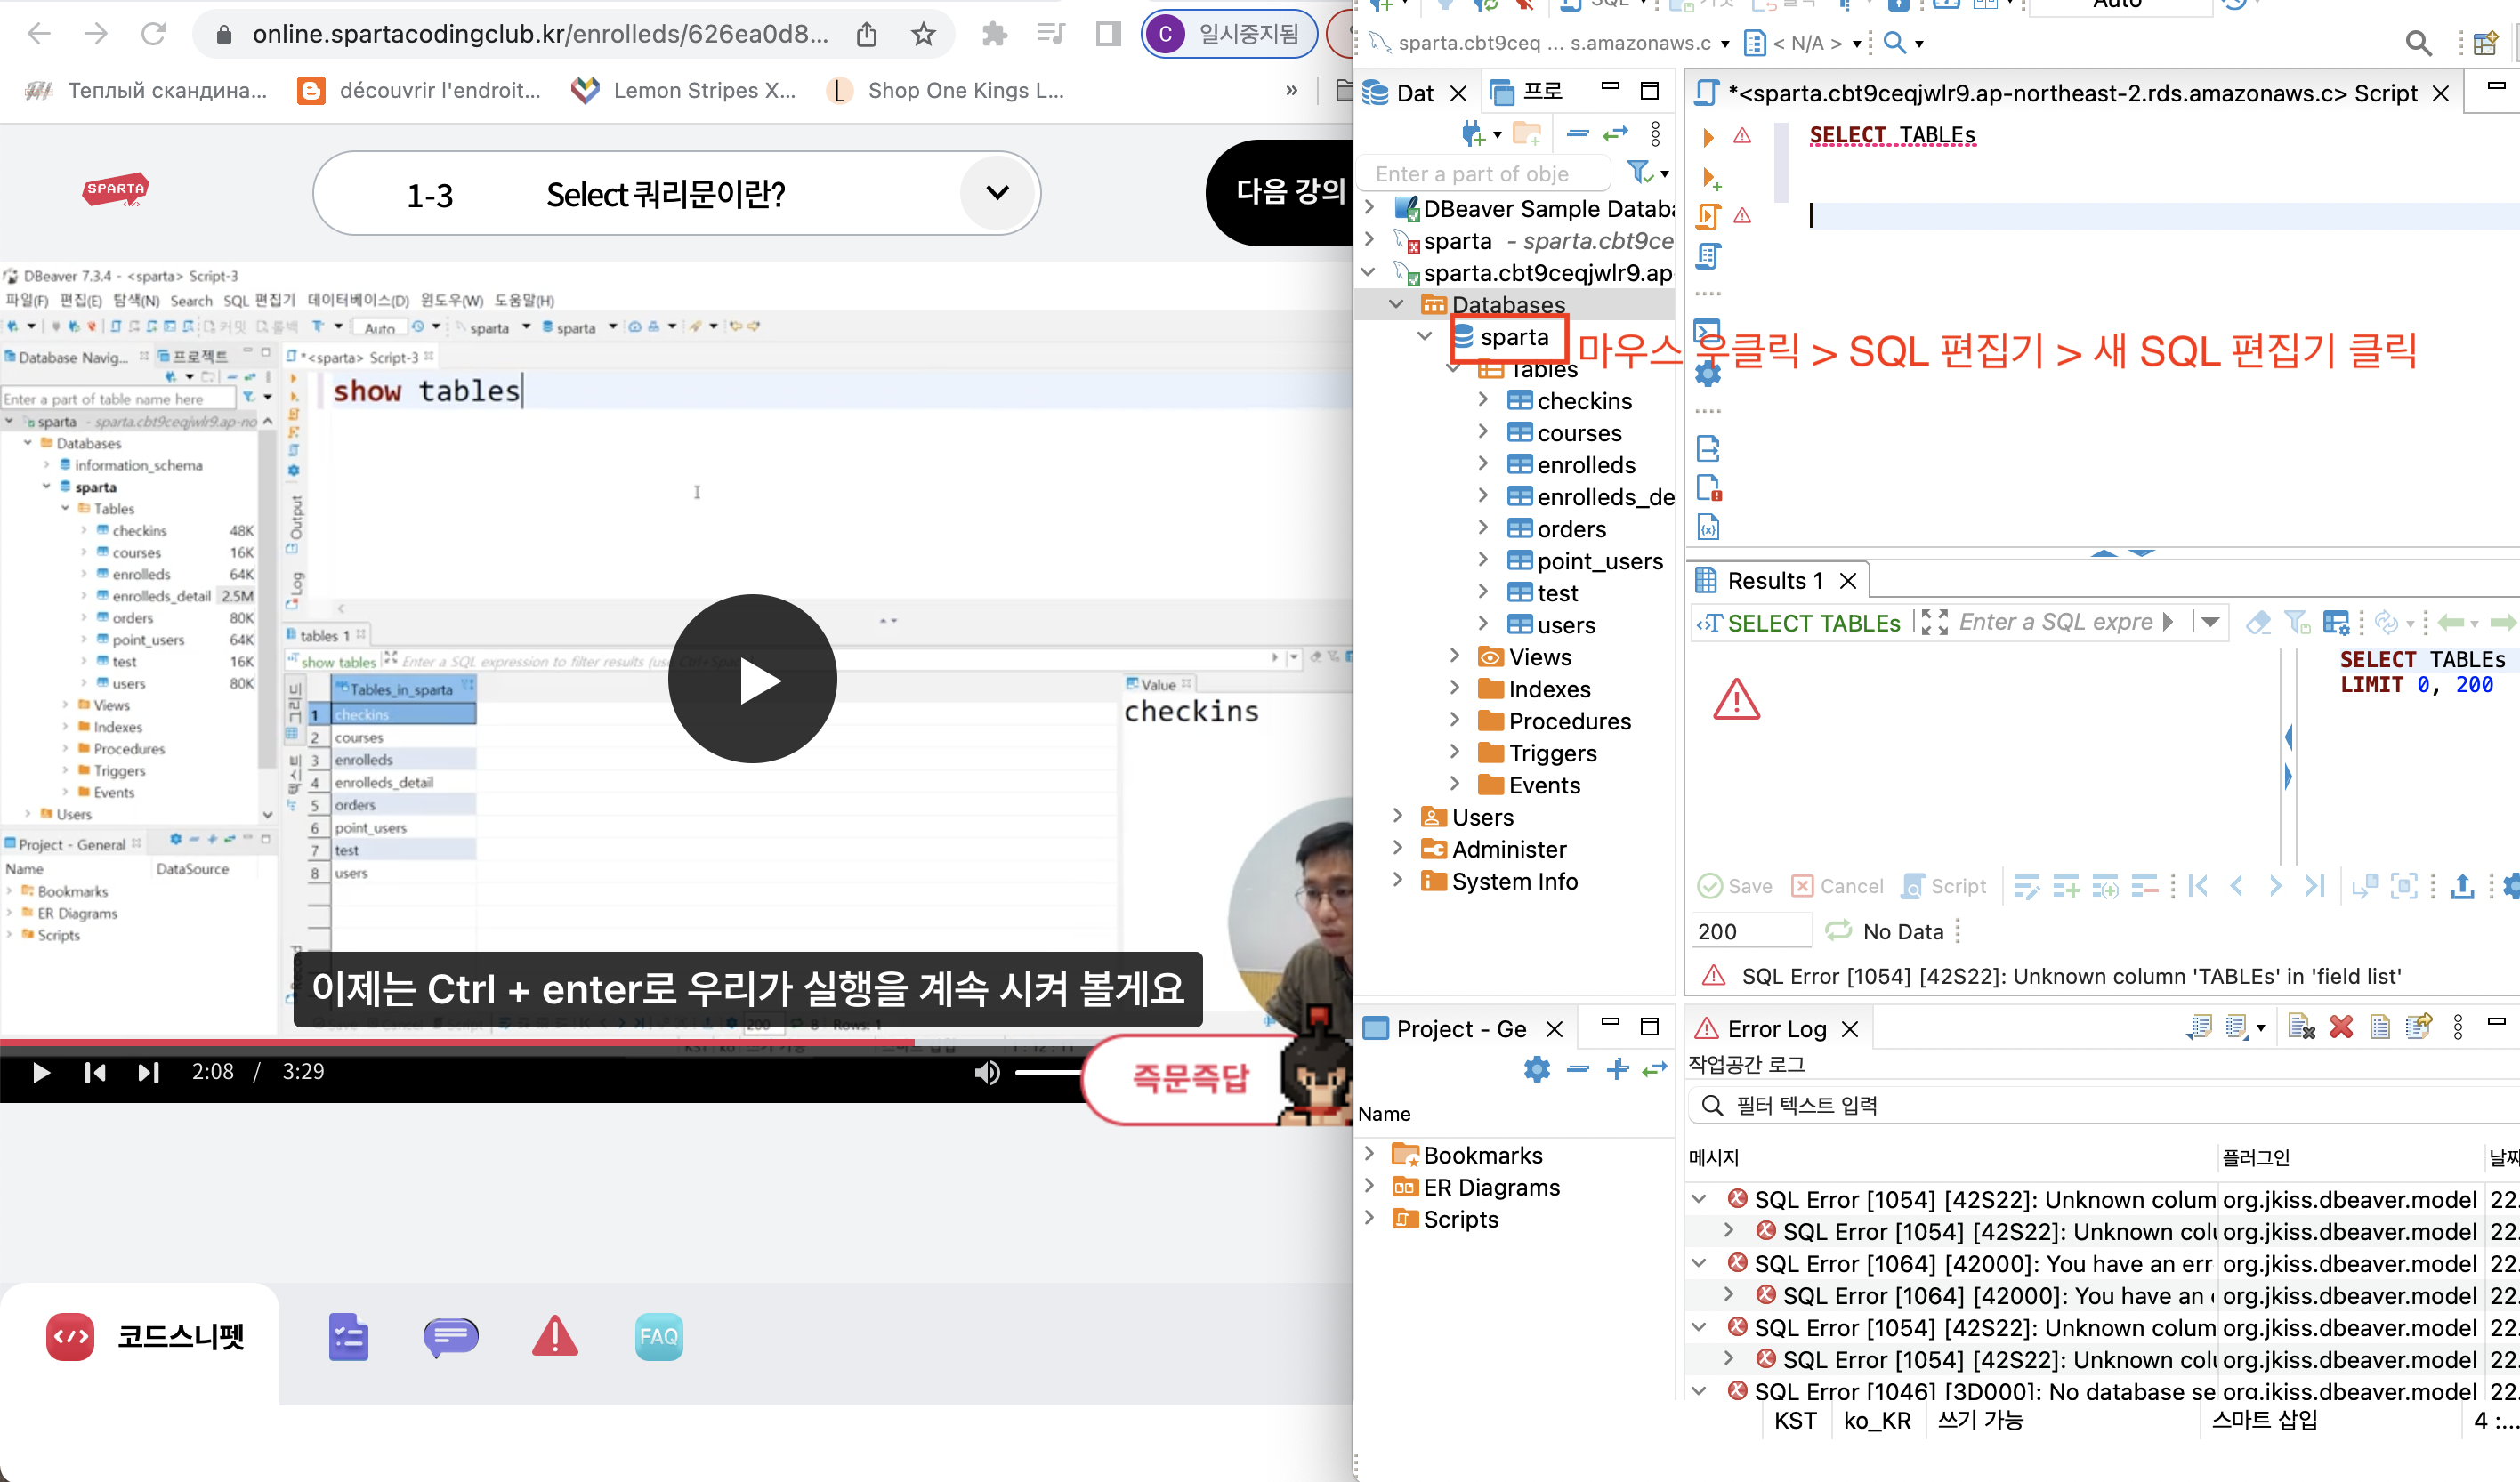Click the Save button in results
Screen dimensions: 2520x1482
click(x=1735, y=885)
